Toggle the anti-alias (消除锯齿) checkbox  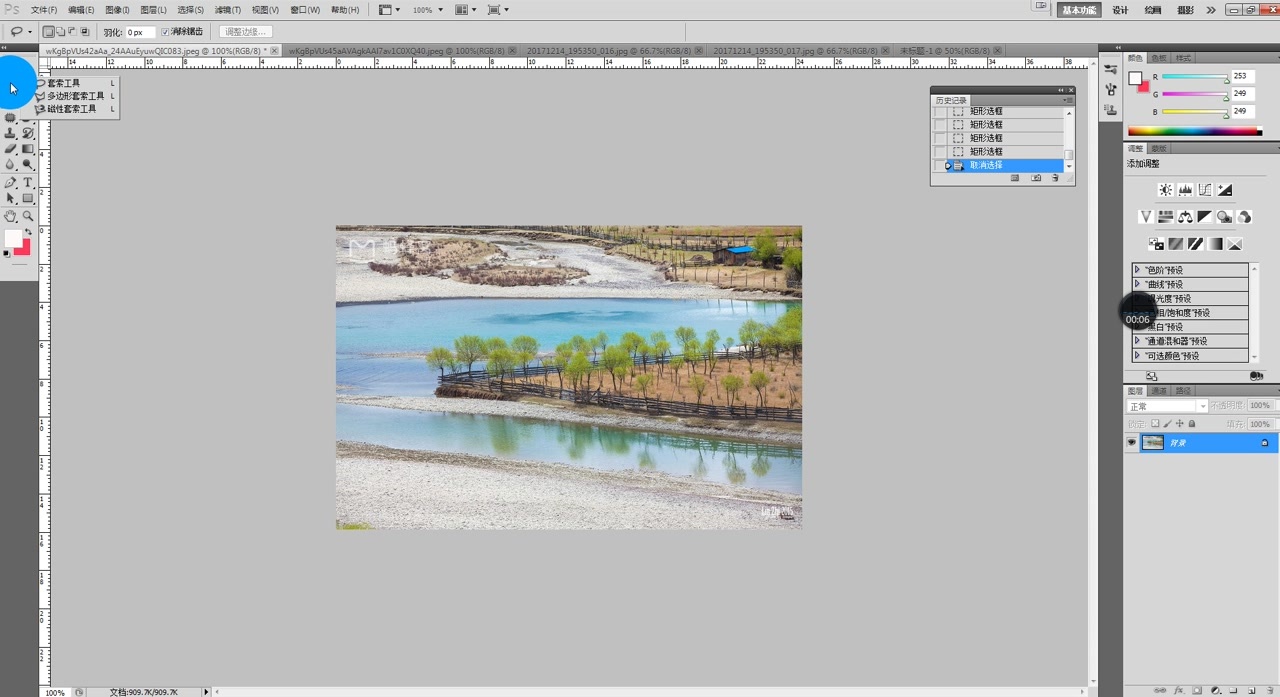tap(165, 32)
